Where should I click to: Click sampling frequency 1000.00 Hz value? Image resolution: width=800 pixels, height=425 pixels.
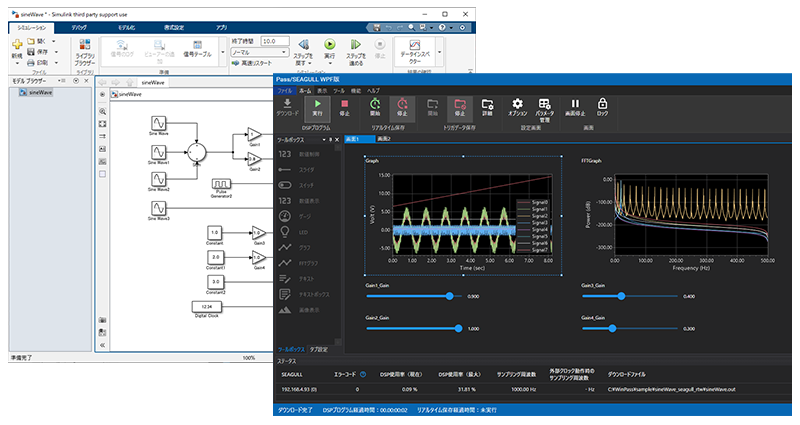coord(522,389)
